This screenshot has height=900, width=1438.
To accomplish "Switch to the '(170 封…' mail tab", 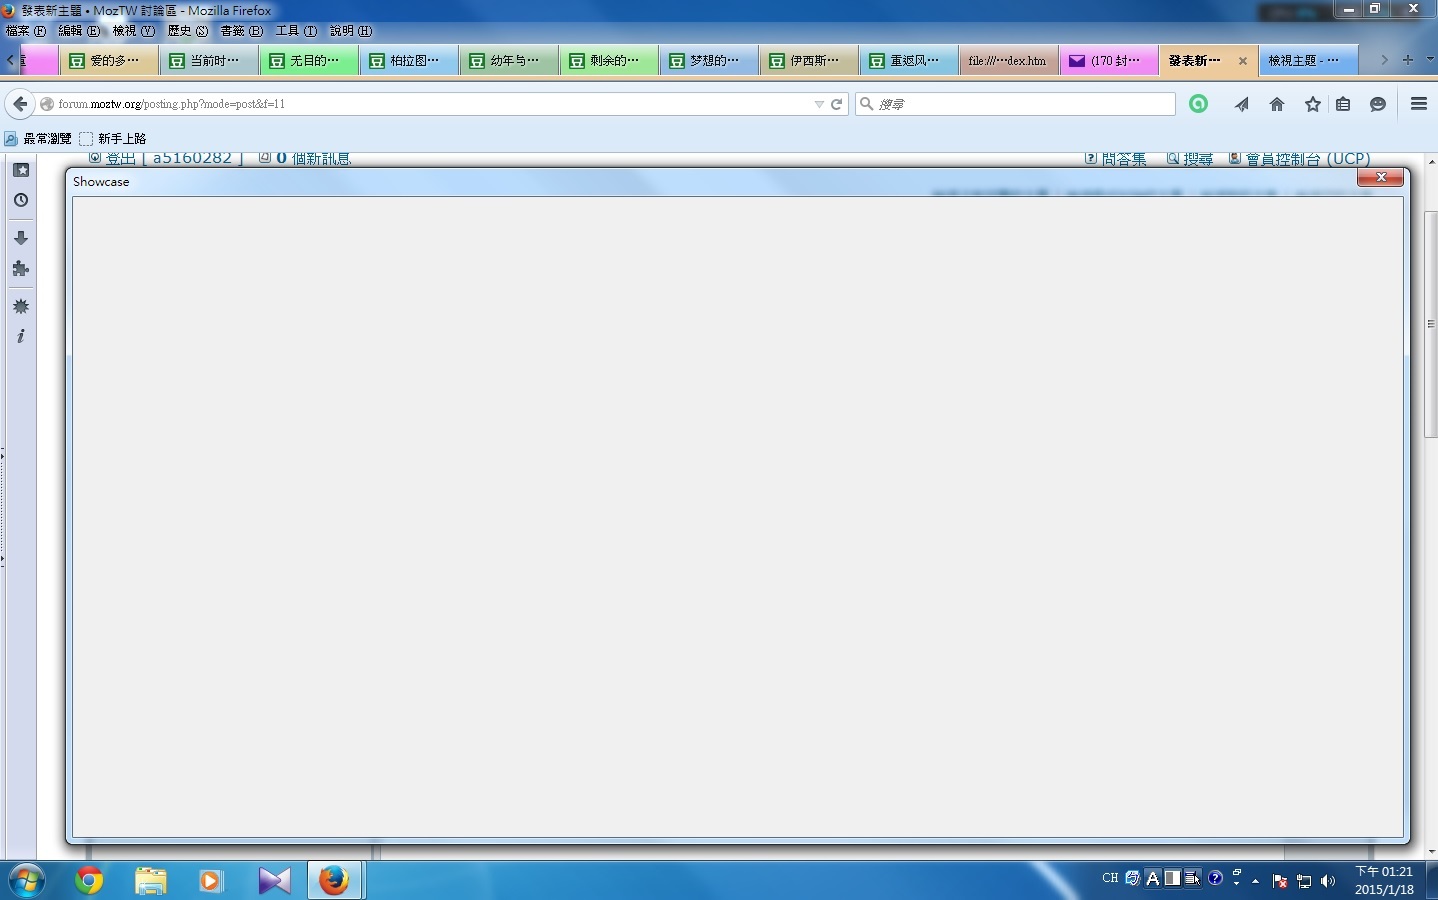I will point(1109,60).
